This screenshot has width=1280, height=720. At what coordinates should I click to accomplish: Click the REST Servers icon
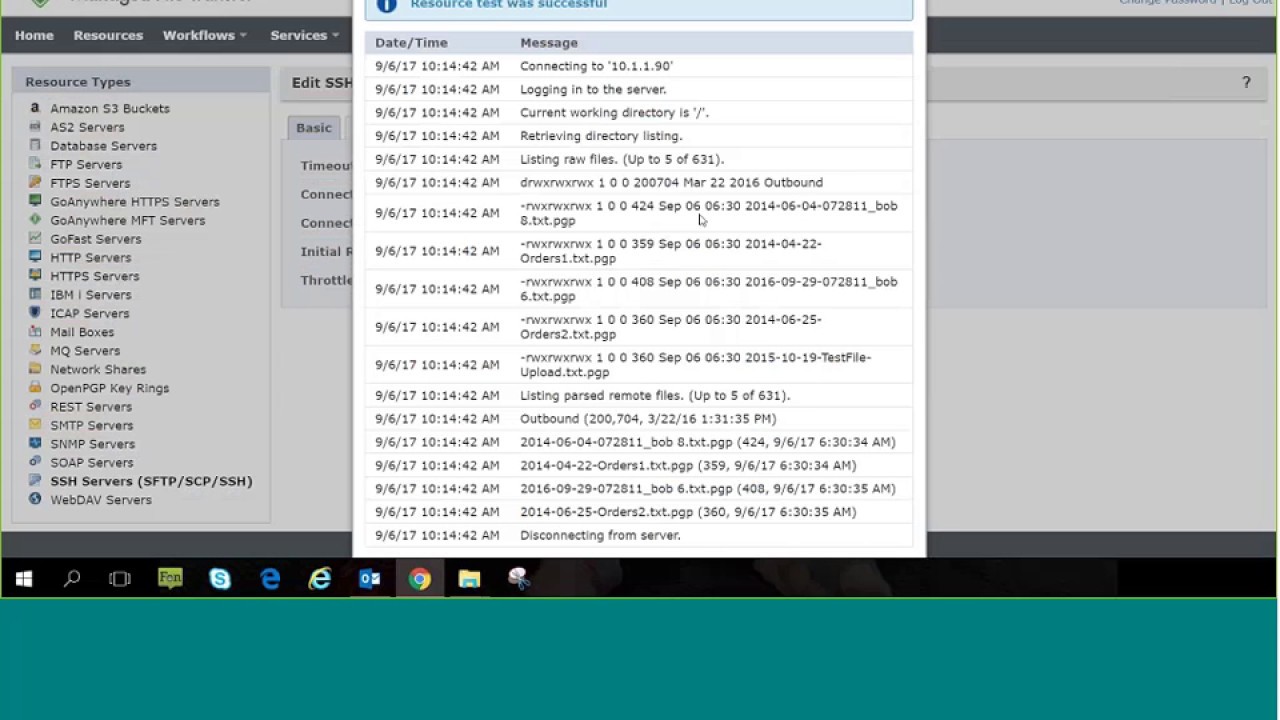(x=35, y=407)
